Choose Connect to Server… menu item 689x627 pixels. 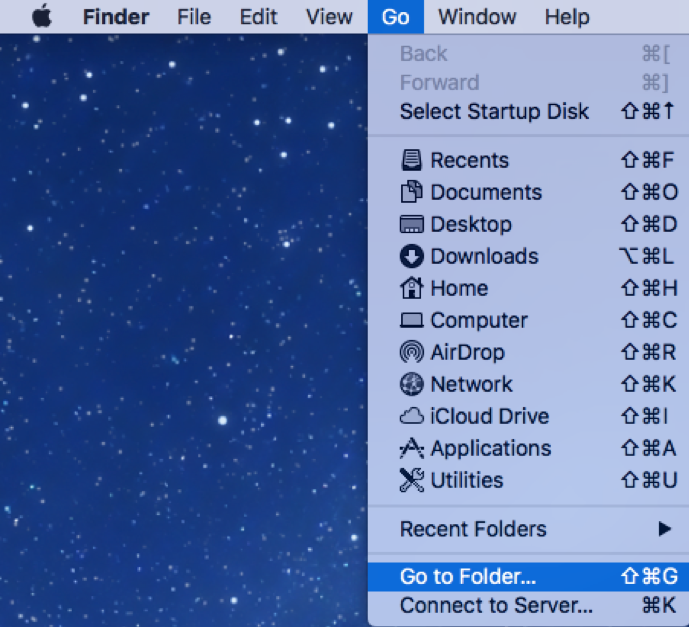tap(496, 605)
